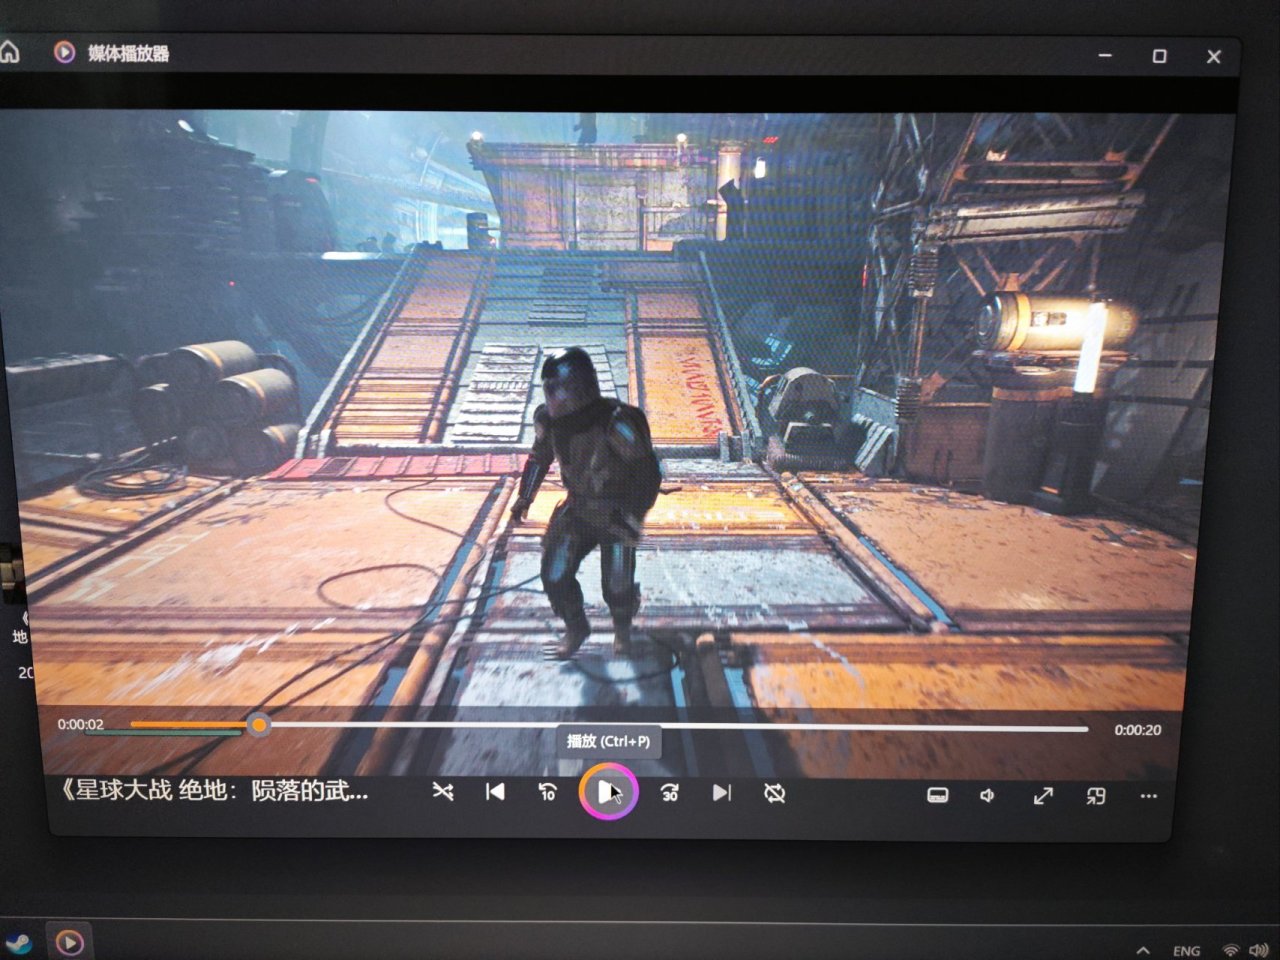Screen dimensions: 1280x960
Task: Click the 媒体播放器 app title icon
Action: 64,52
